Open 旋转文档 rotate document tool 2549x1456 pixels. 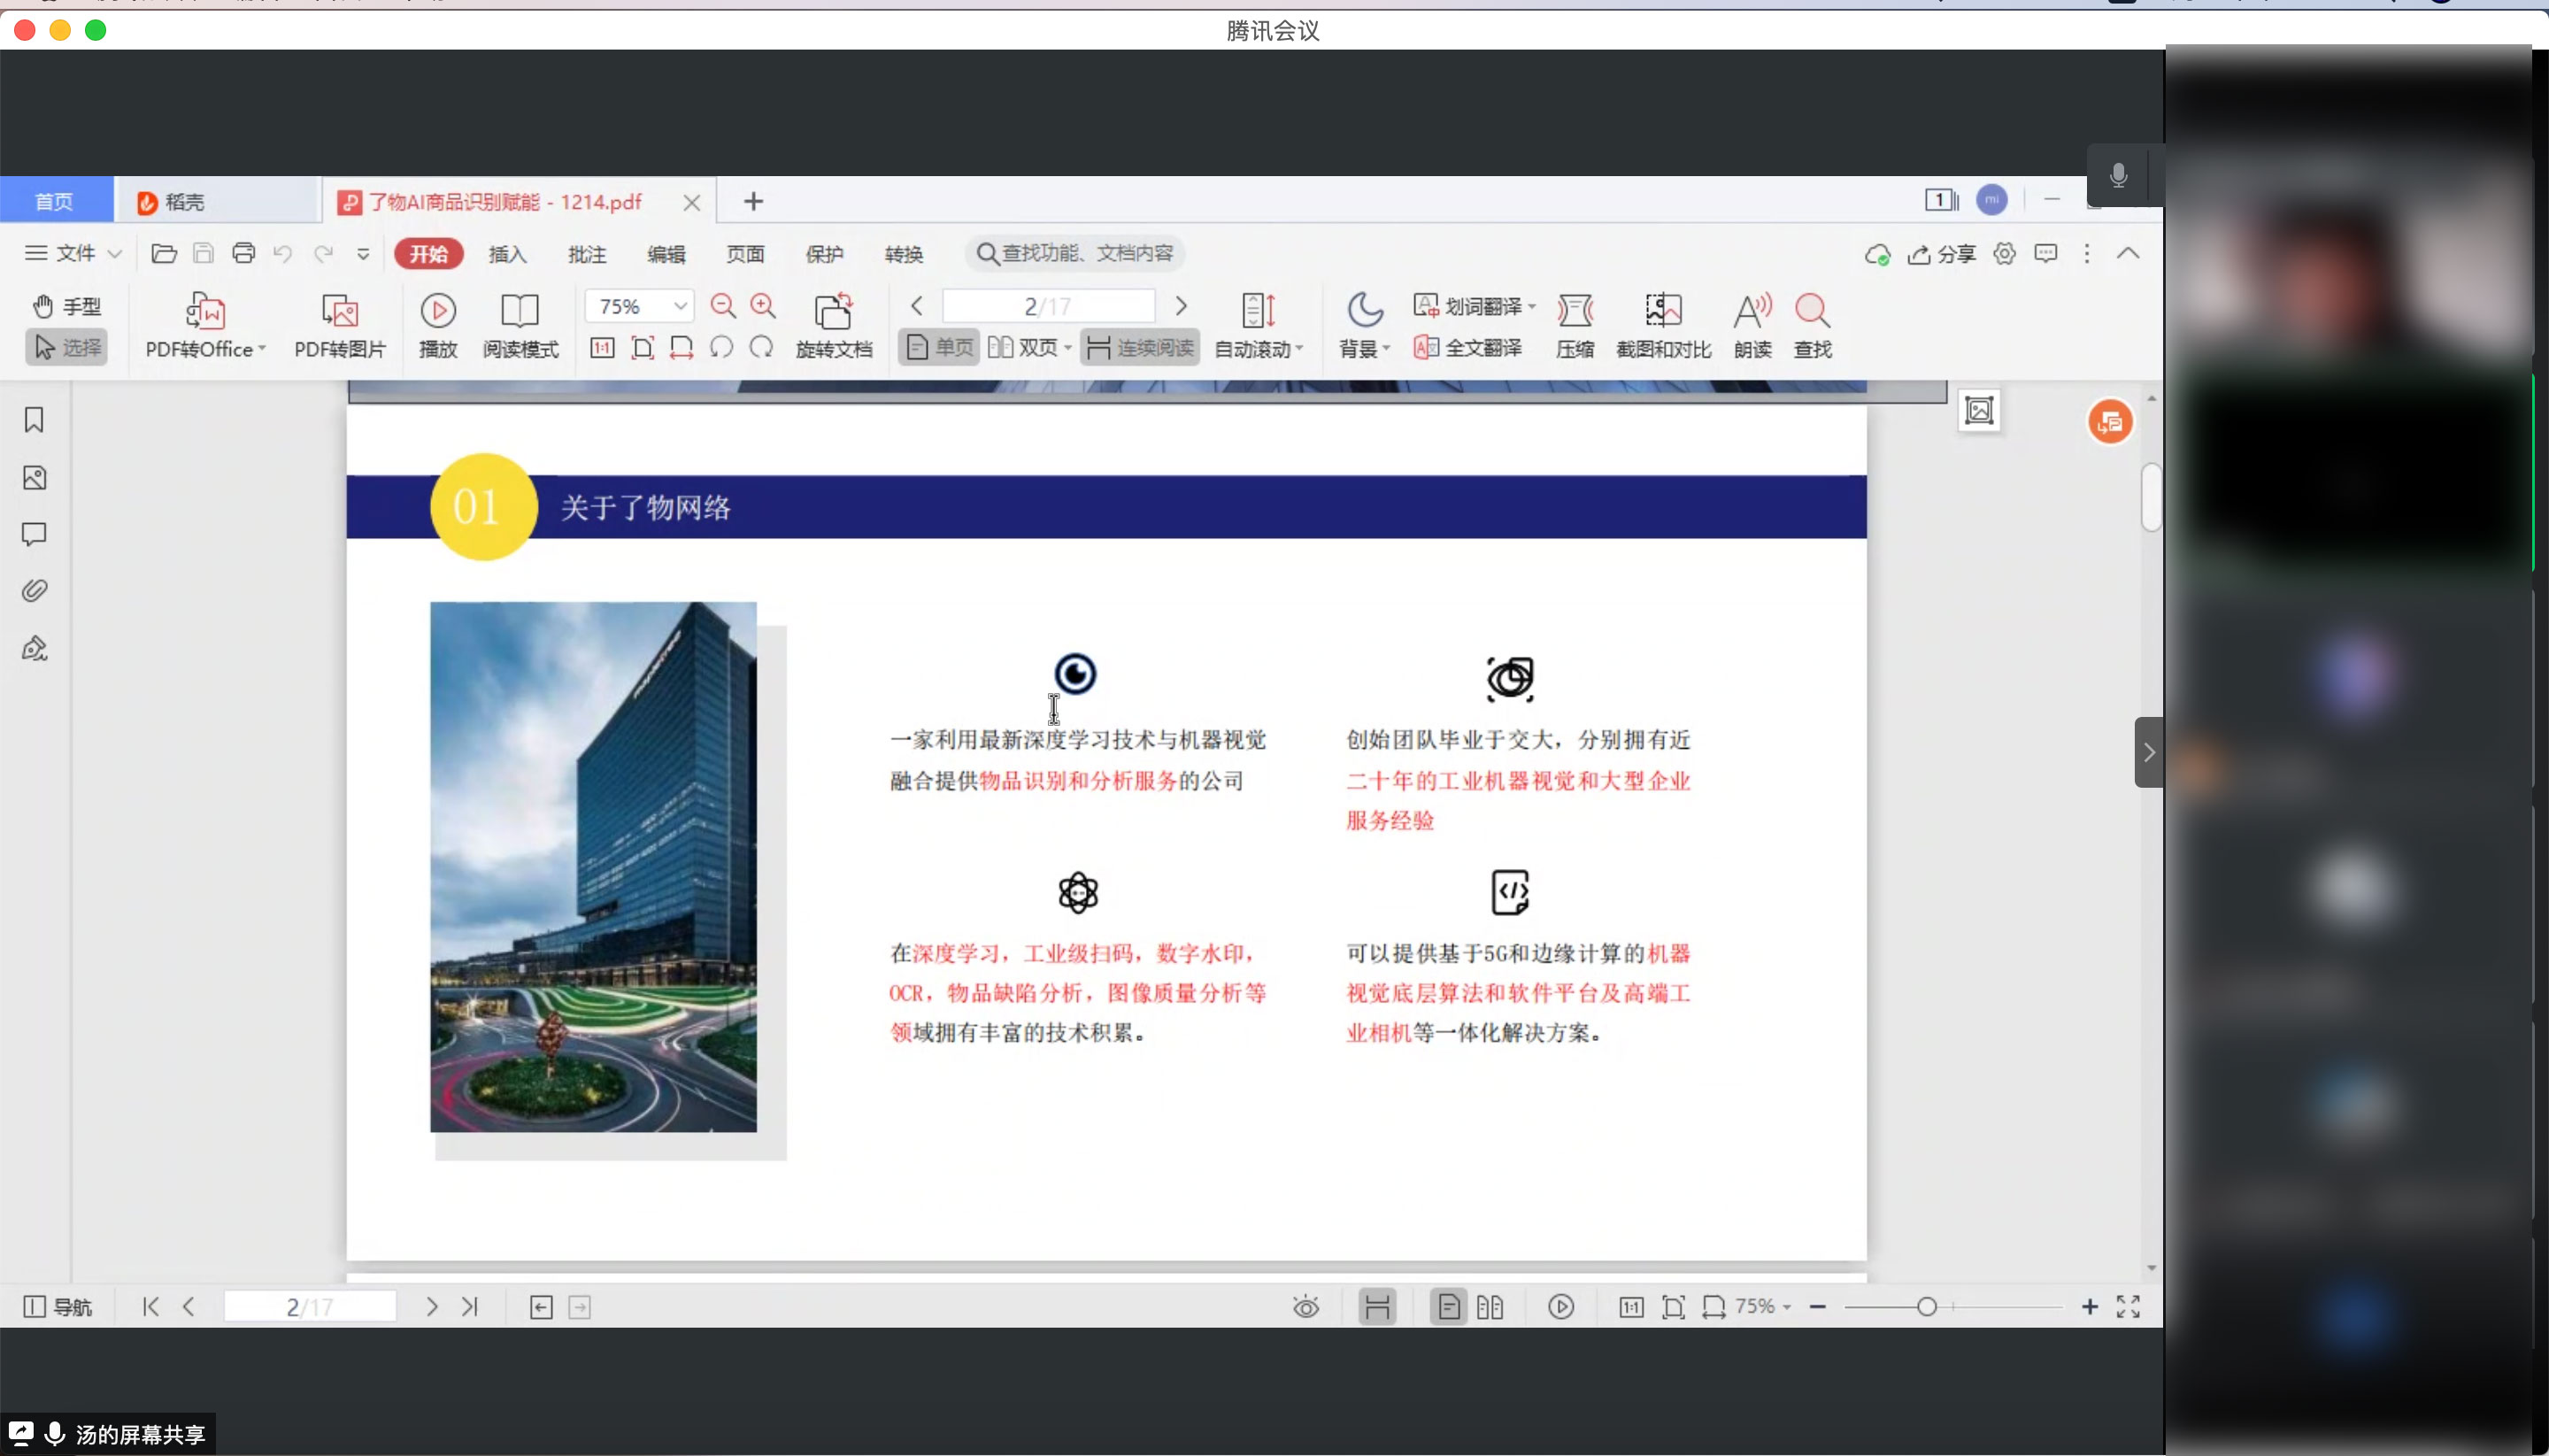(833, 313)
